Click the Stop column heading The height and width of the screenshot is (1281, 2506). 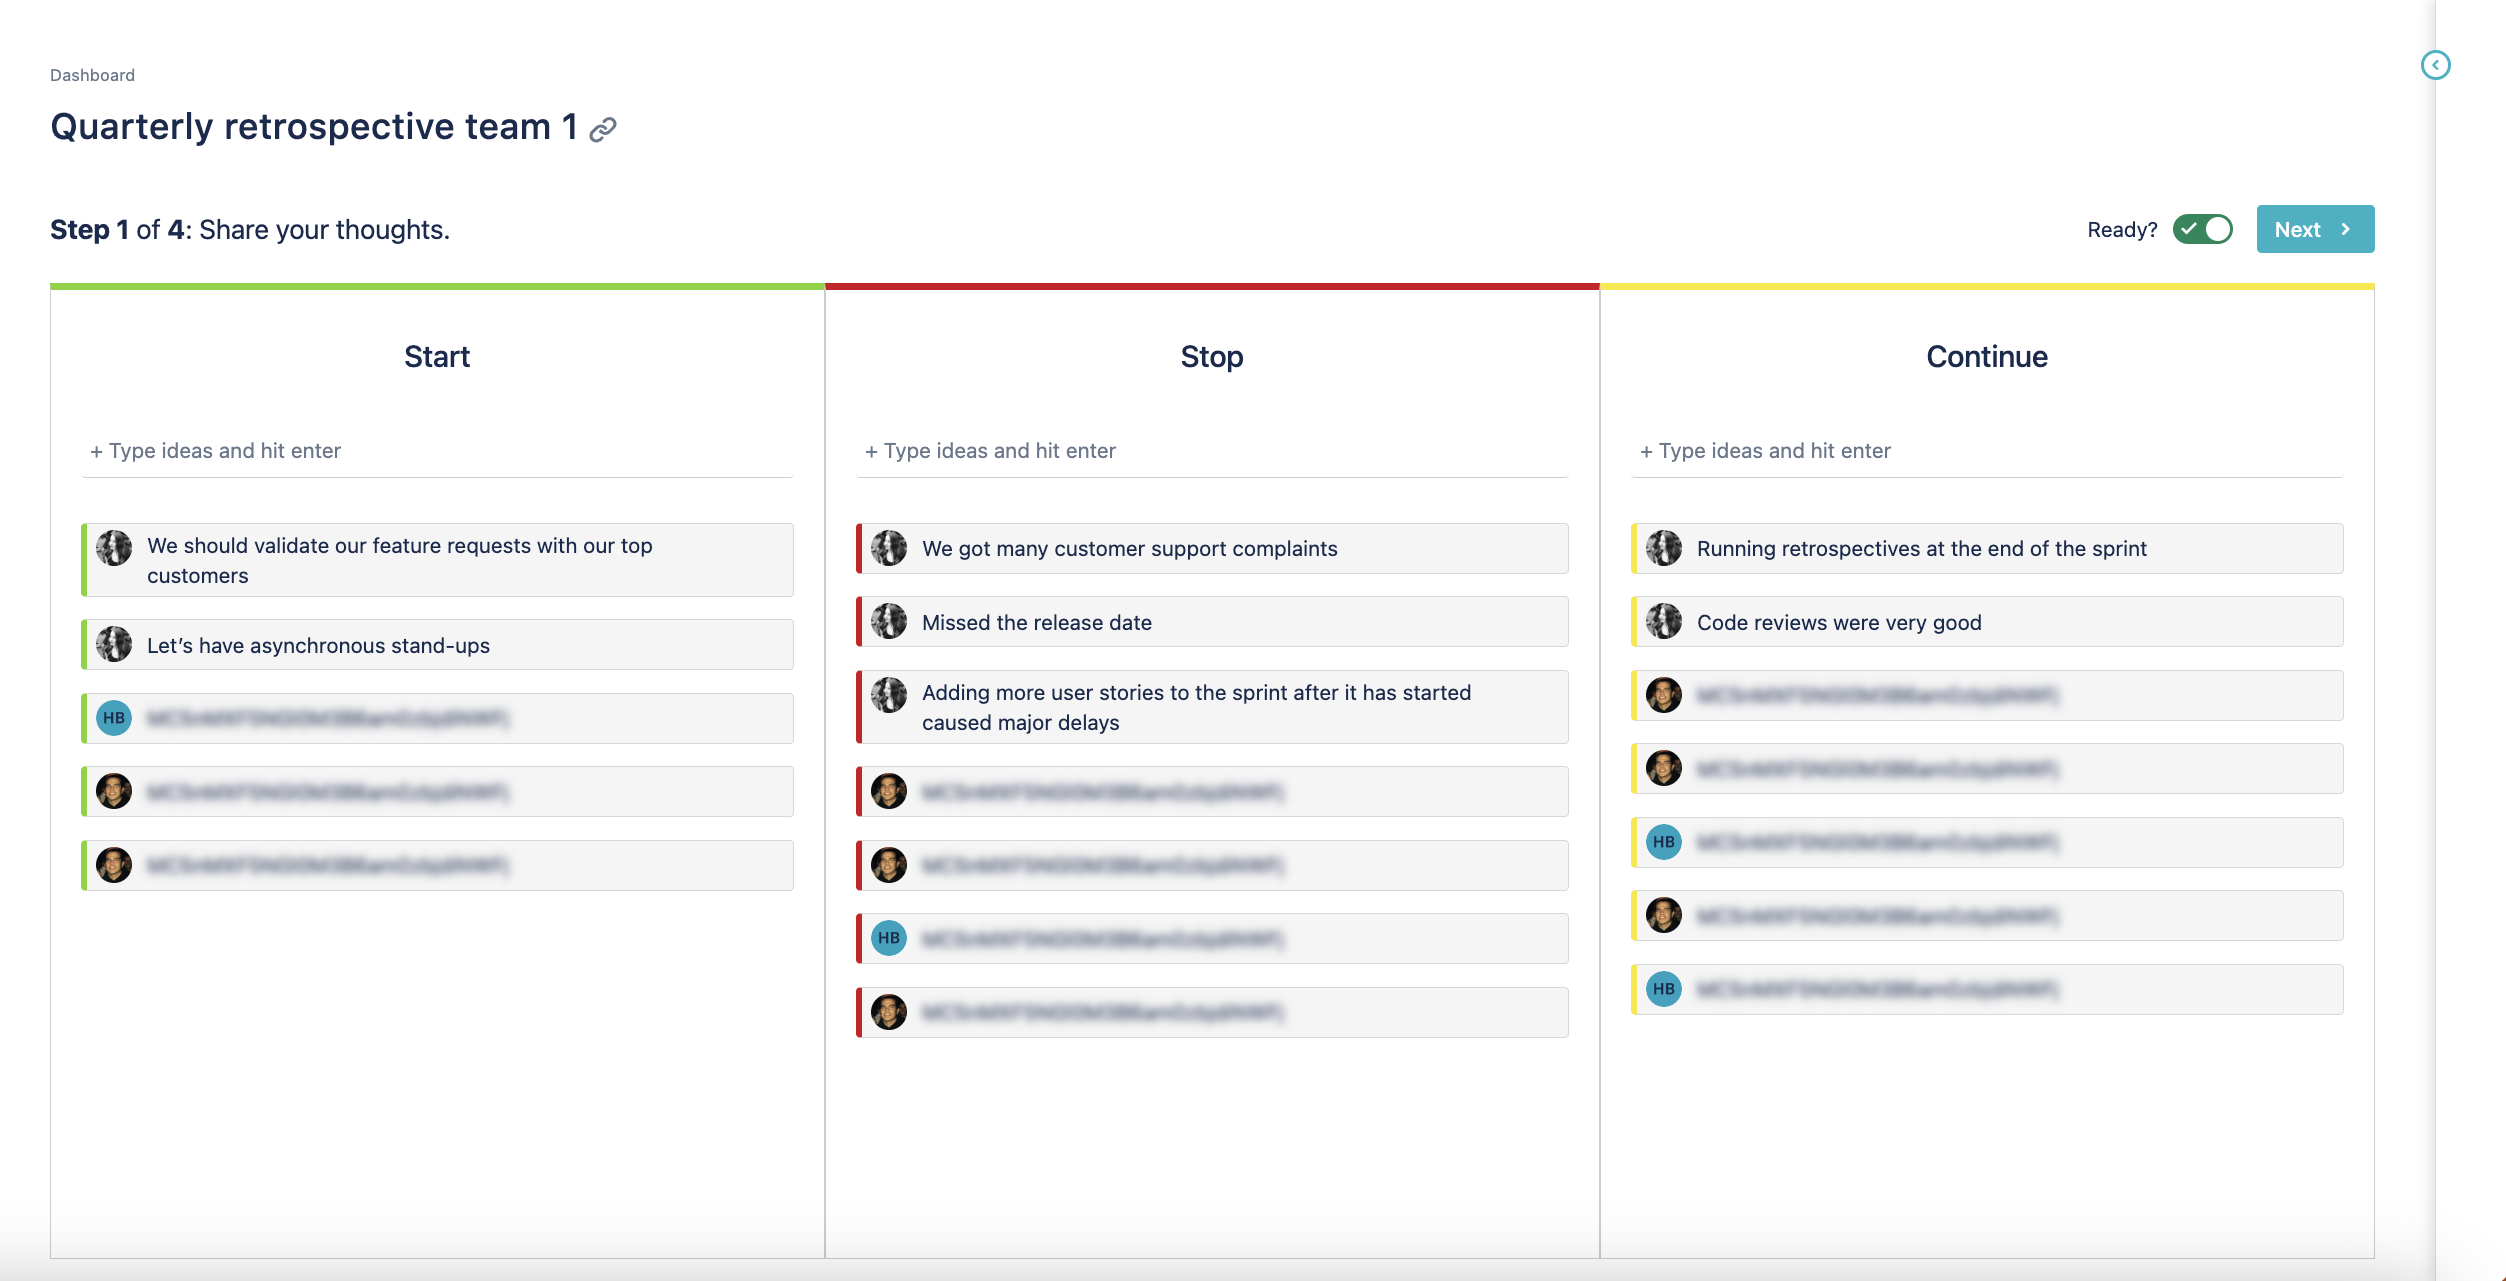point(1211,357)
